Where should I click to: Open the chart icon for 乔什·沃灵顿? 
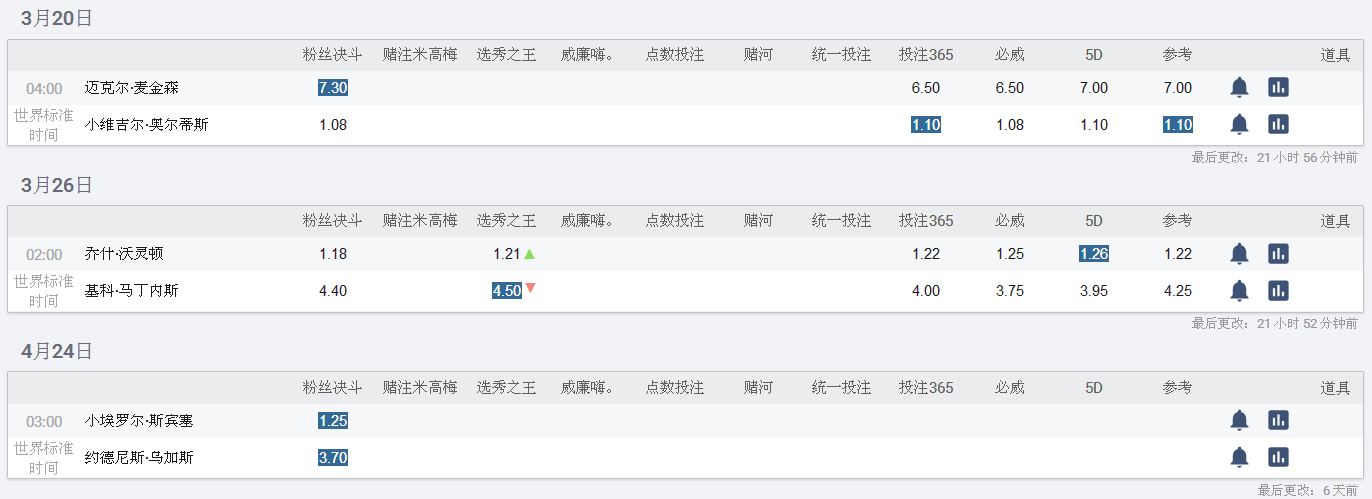1278,254
